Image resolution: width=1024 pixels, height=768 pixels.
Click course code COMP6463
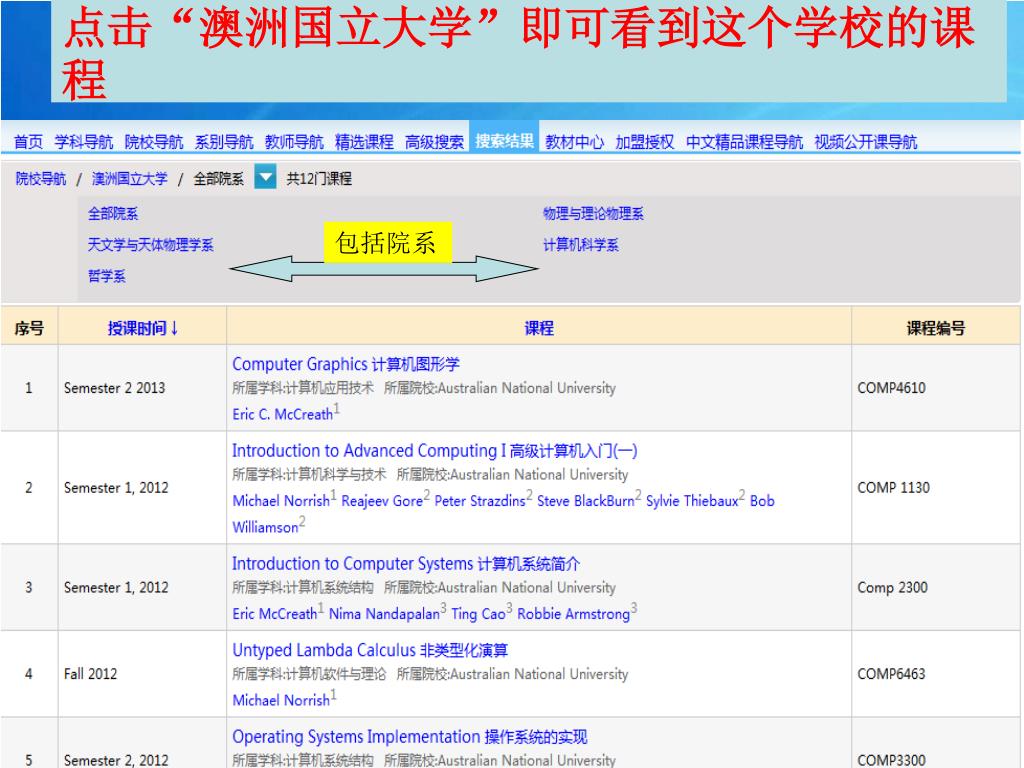tap(891, 674)
